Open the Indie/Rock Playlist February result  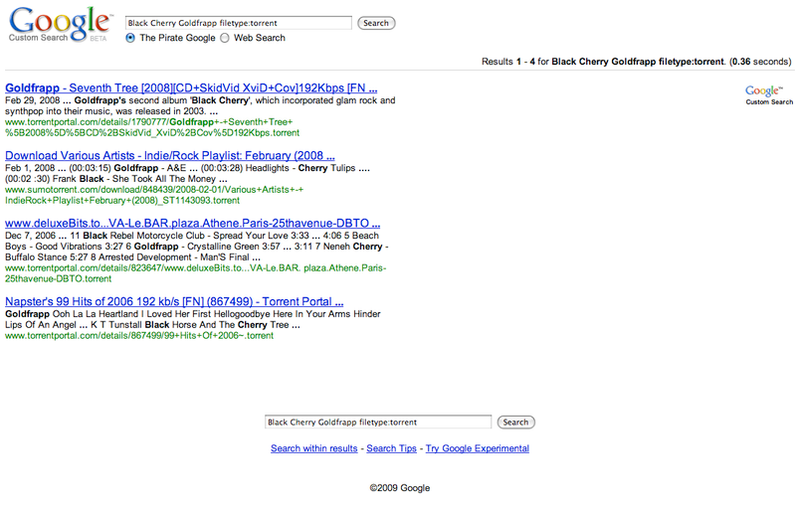pyautogui.click(x=170, y=156)
